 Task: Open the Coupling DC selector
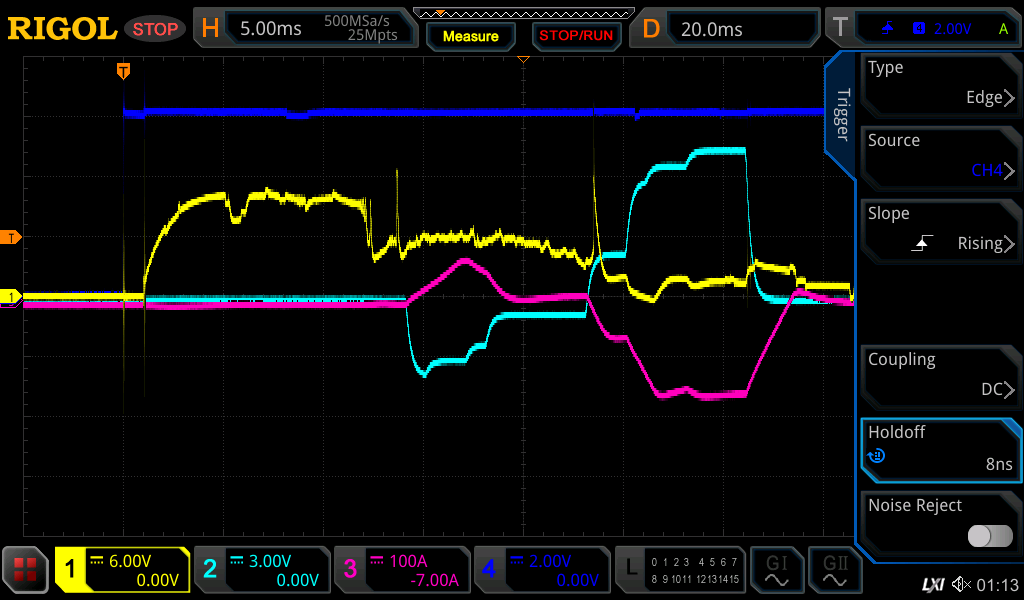940,376
